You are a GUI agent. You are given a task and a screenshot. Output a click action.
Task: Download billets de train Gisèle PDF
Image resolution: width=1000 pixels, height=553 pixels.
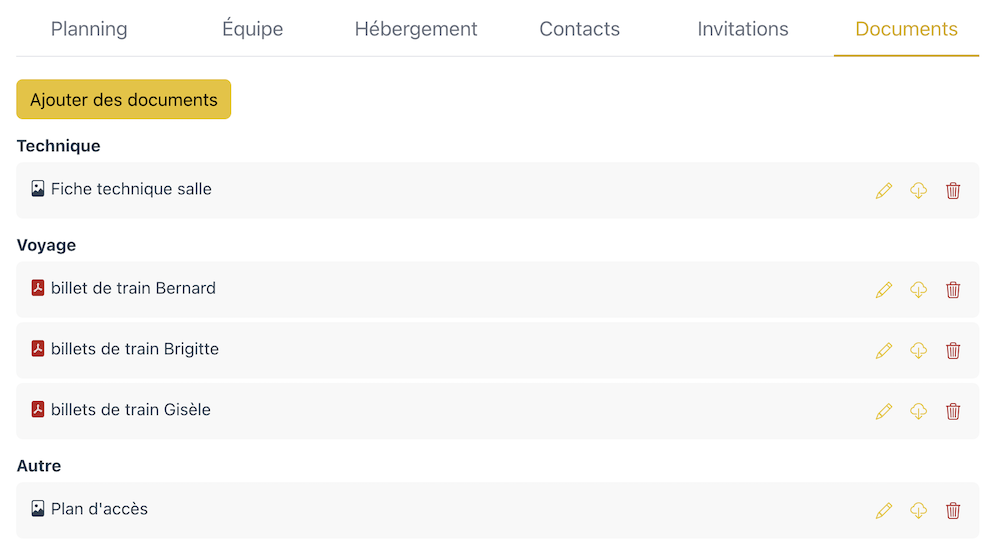tap(918, 411)
